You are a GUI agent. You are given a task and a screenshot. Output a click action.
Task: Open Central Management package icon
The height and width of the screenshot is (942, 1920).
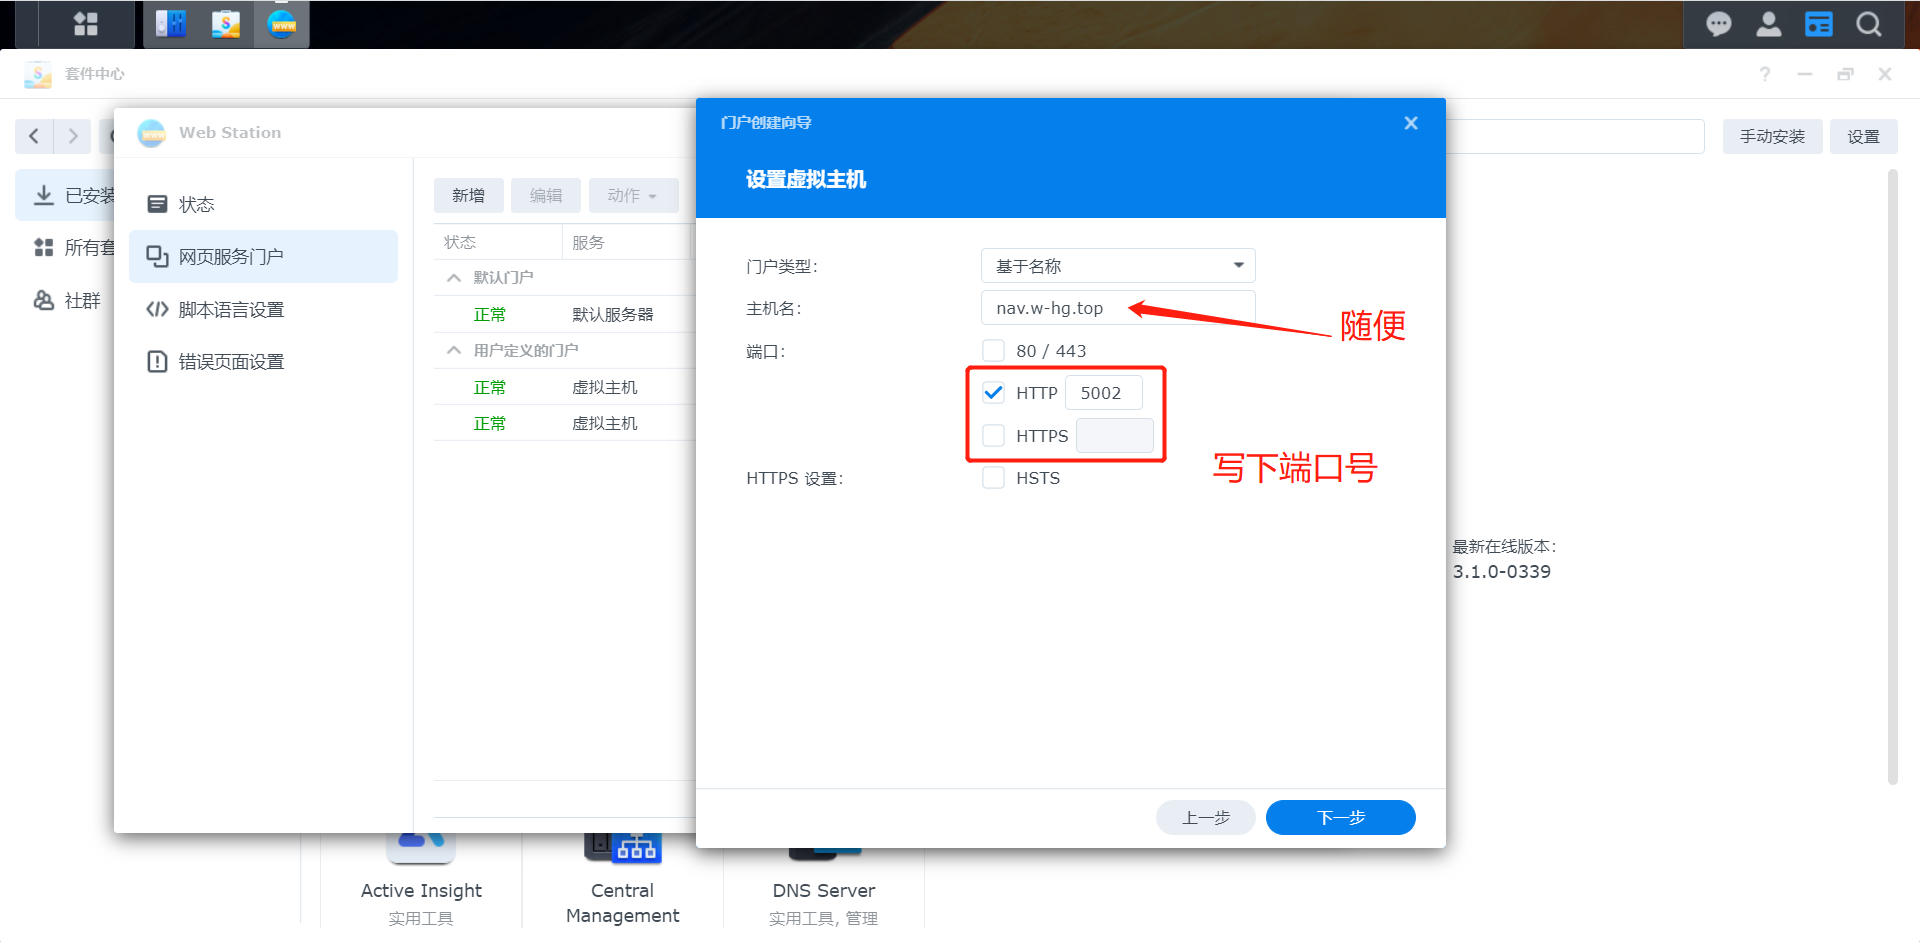coord(622,846)
